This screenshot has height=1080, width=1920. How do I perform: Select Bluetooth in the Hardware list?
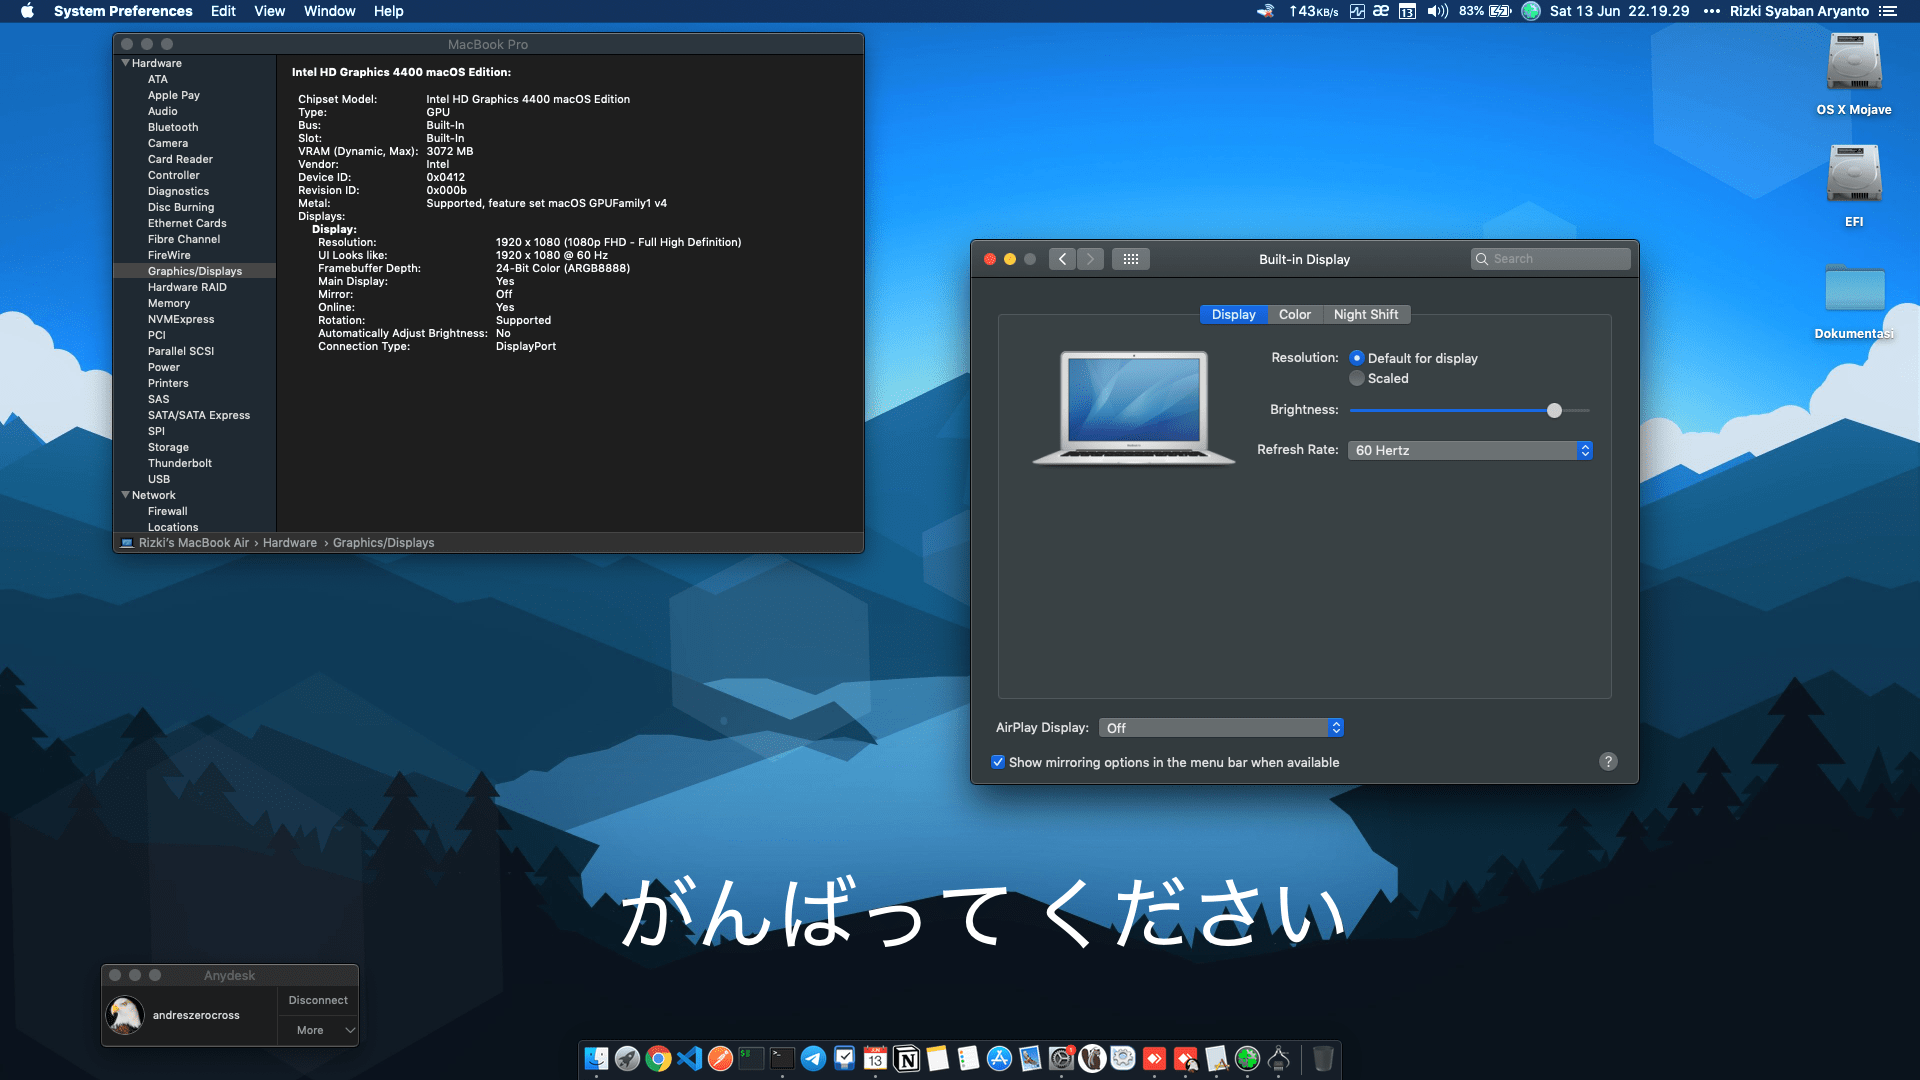(173, 127)
